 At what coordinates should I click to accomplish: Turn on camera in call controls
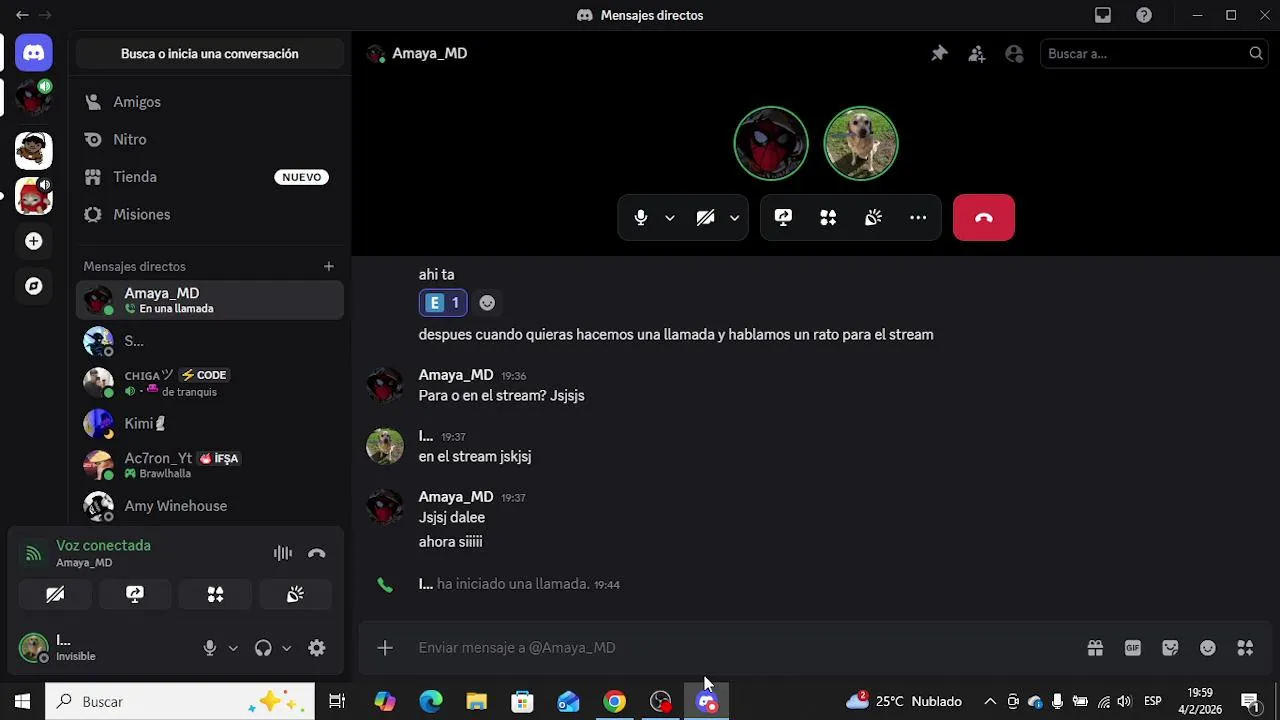(705, 218)
